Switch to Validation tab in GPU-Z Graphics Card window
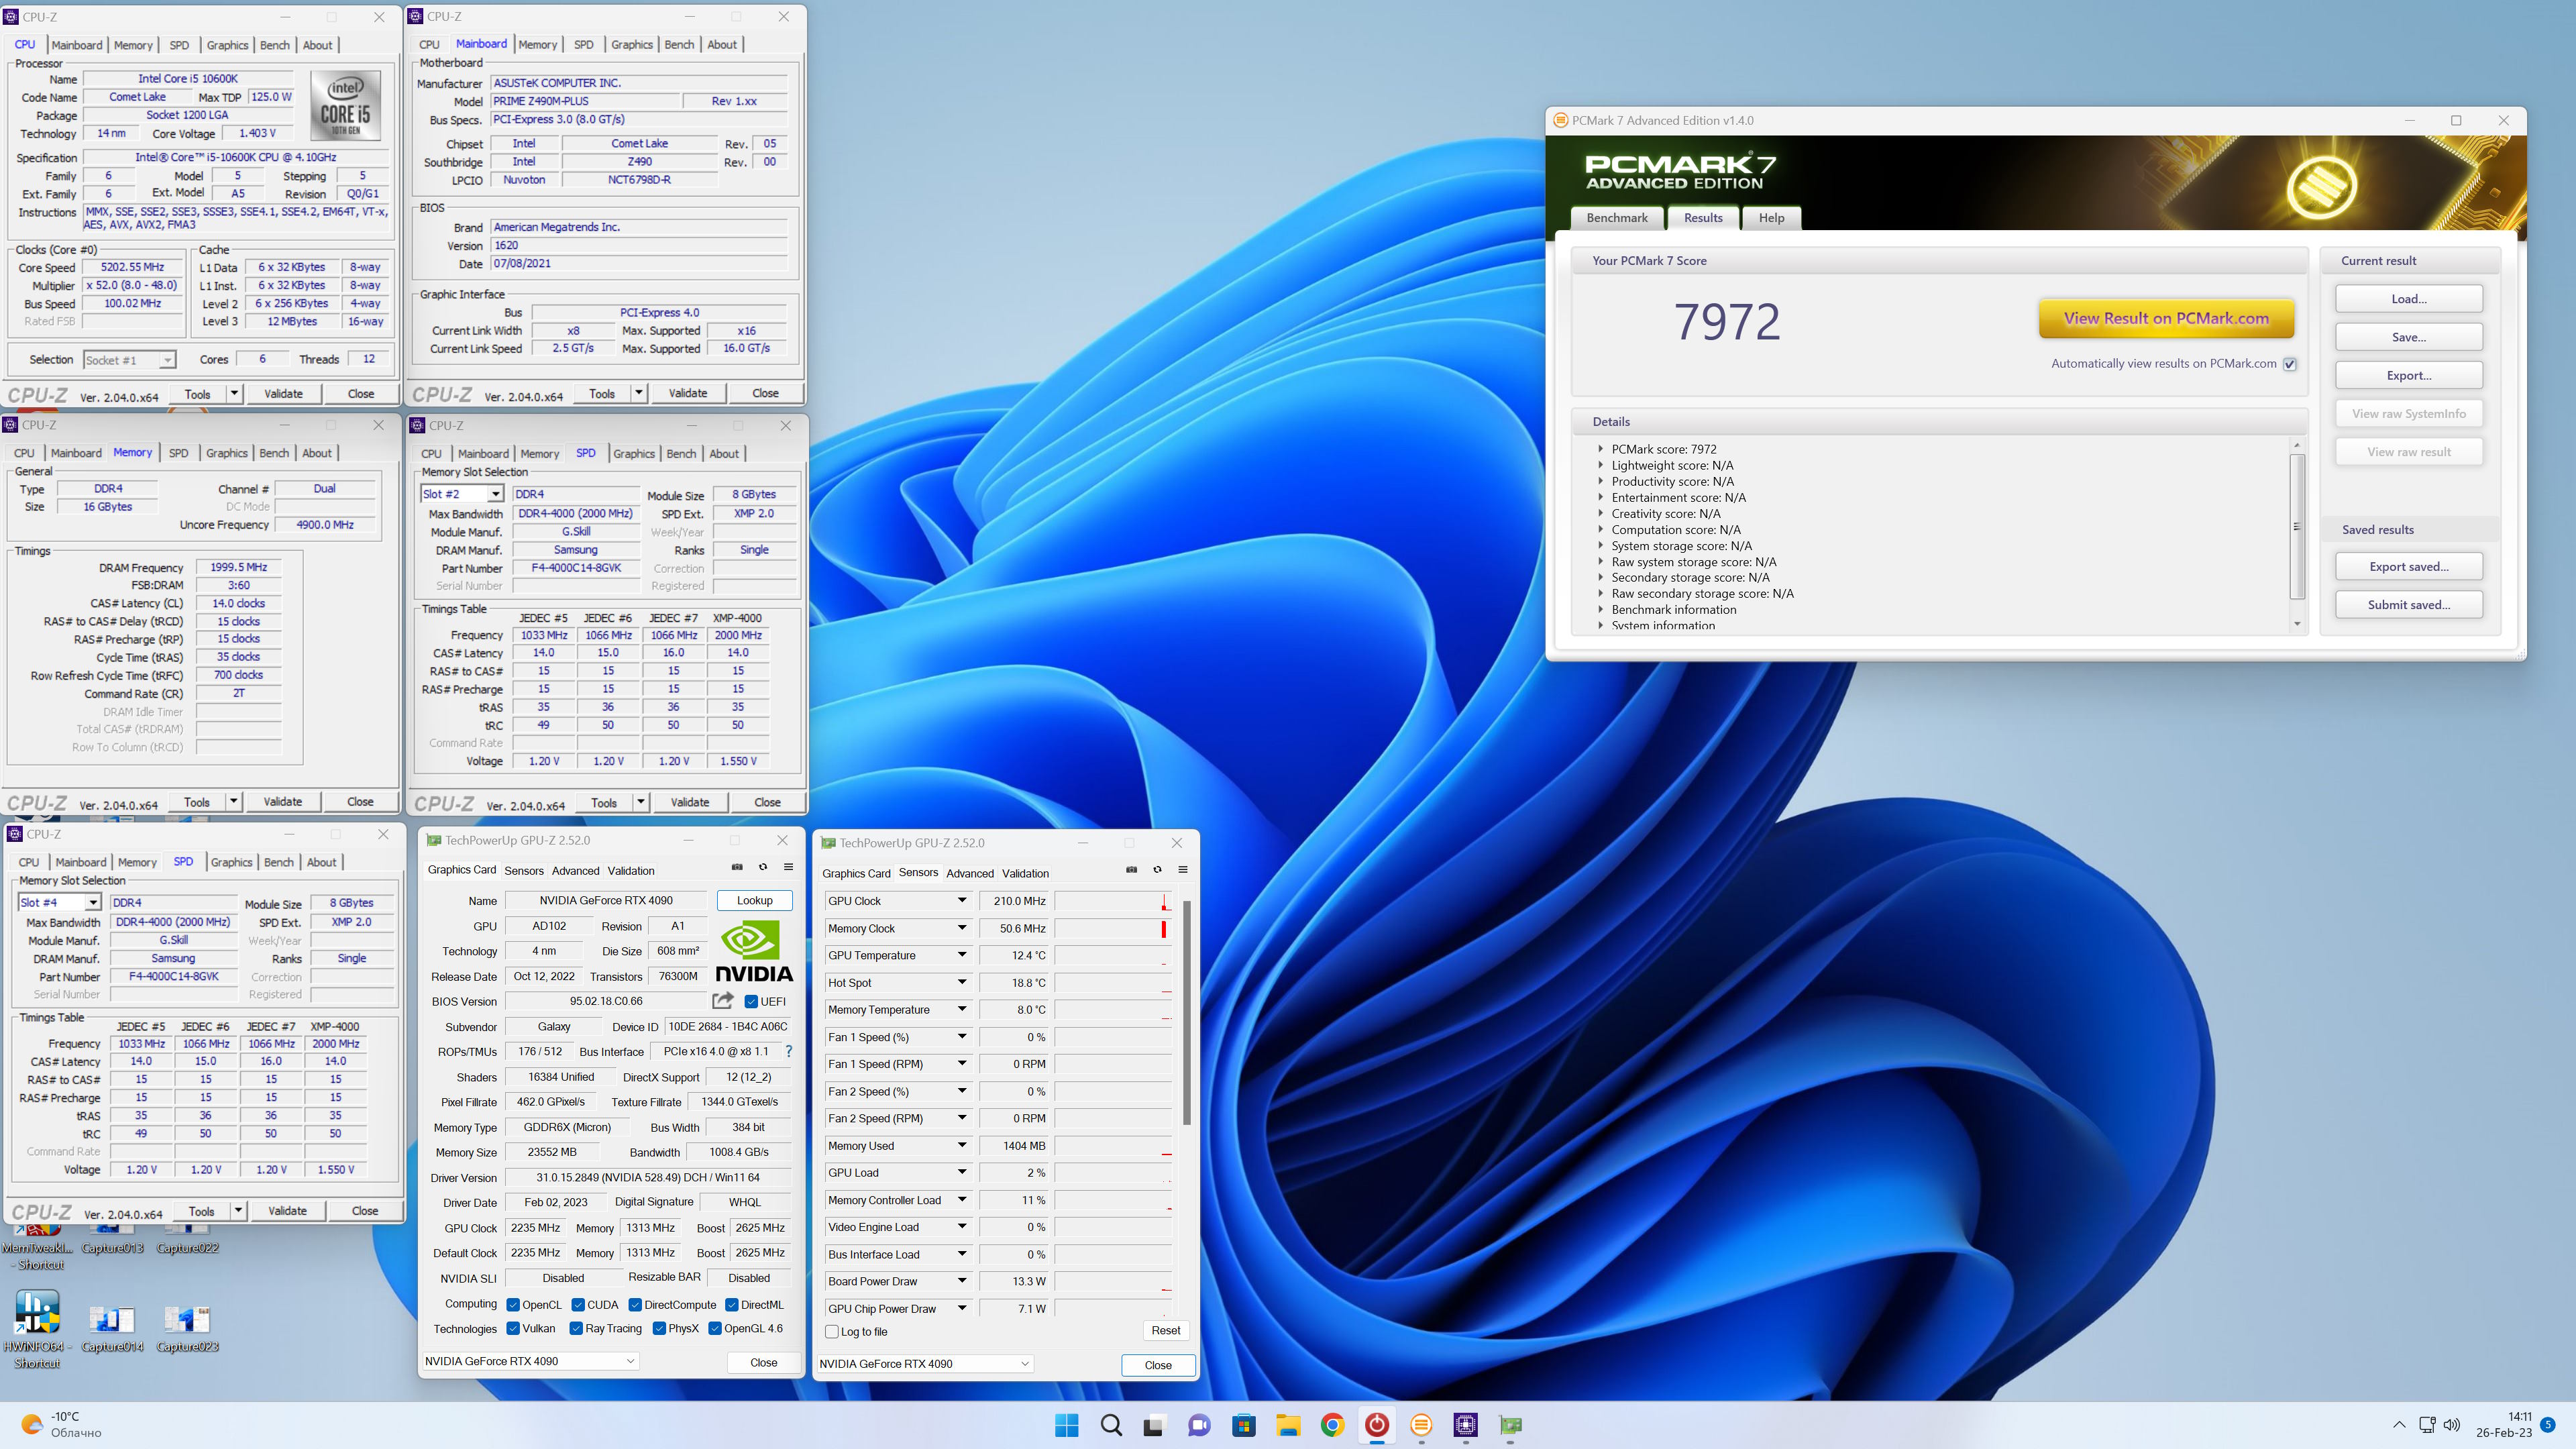2576x1449 pixels. tap(631, 870)
